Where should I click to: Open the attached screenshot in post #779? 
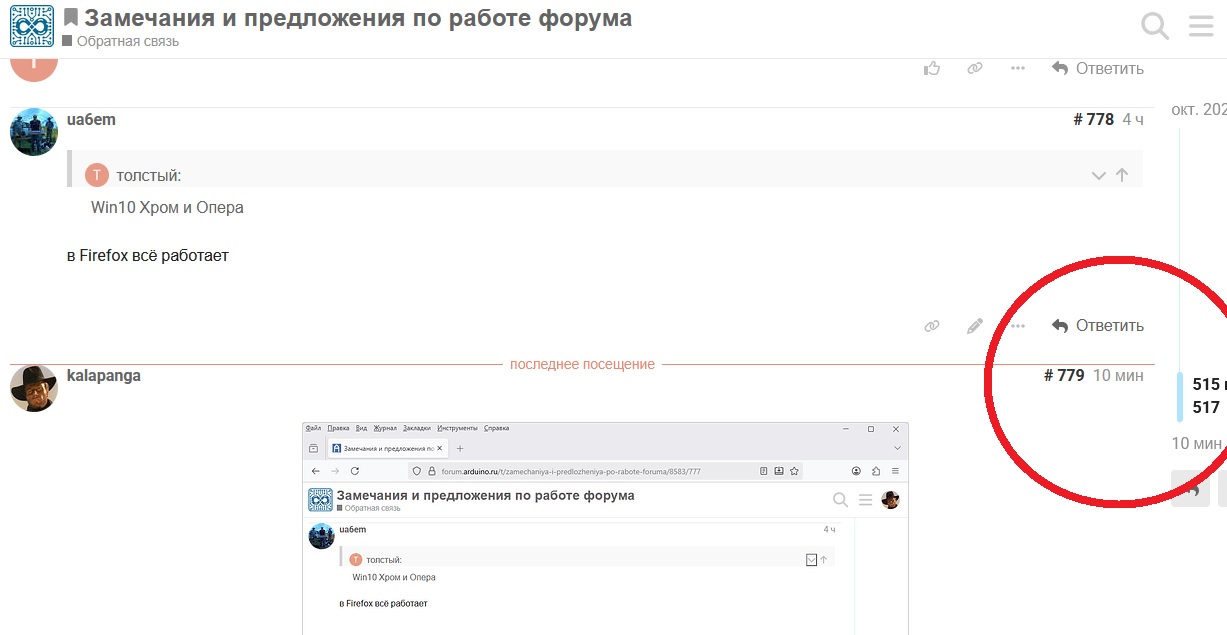605,528
